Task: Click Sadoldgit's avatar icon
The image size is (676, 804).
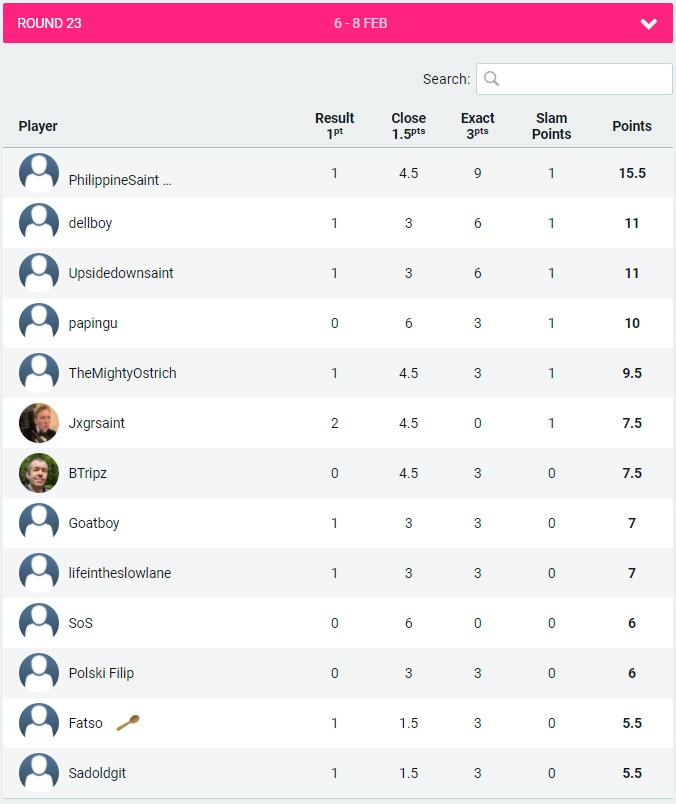Action: [39, 773]
